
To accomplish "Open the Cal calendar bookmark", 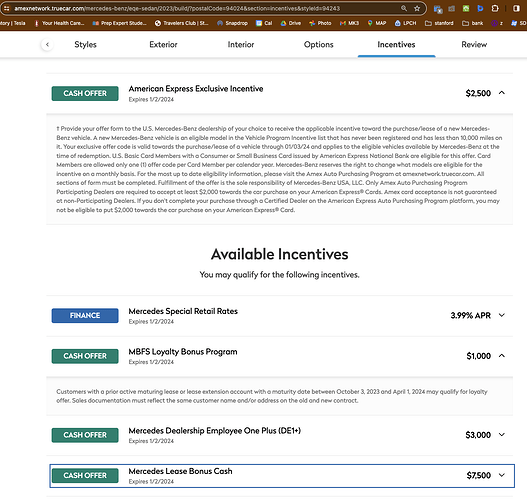I will 264,23.
